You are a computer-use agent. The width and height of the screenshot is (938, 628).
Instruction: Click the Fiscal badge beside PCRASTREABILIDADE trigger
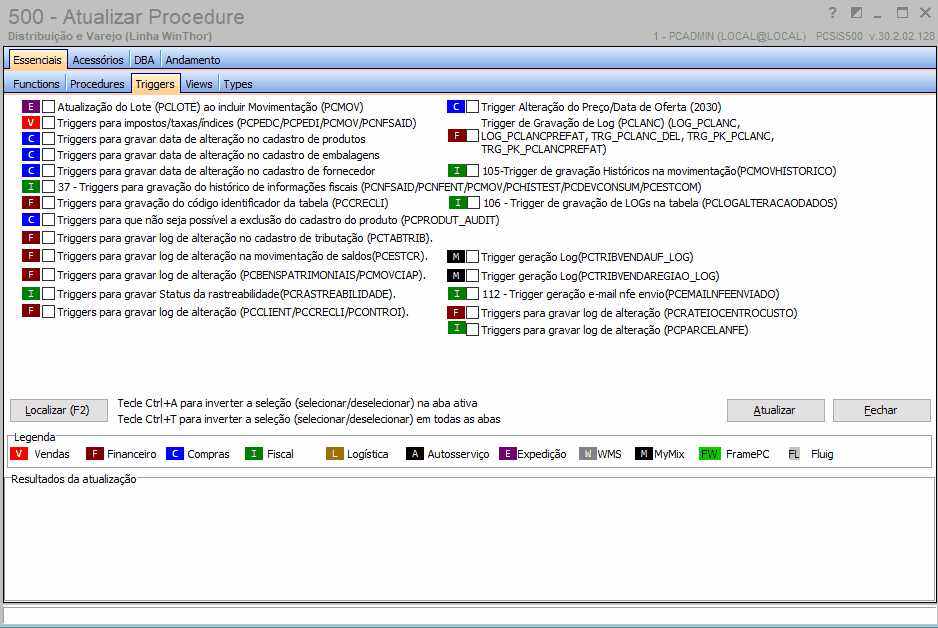coord(31,294)
